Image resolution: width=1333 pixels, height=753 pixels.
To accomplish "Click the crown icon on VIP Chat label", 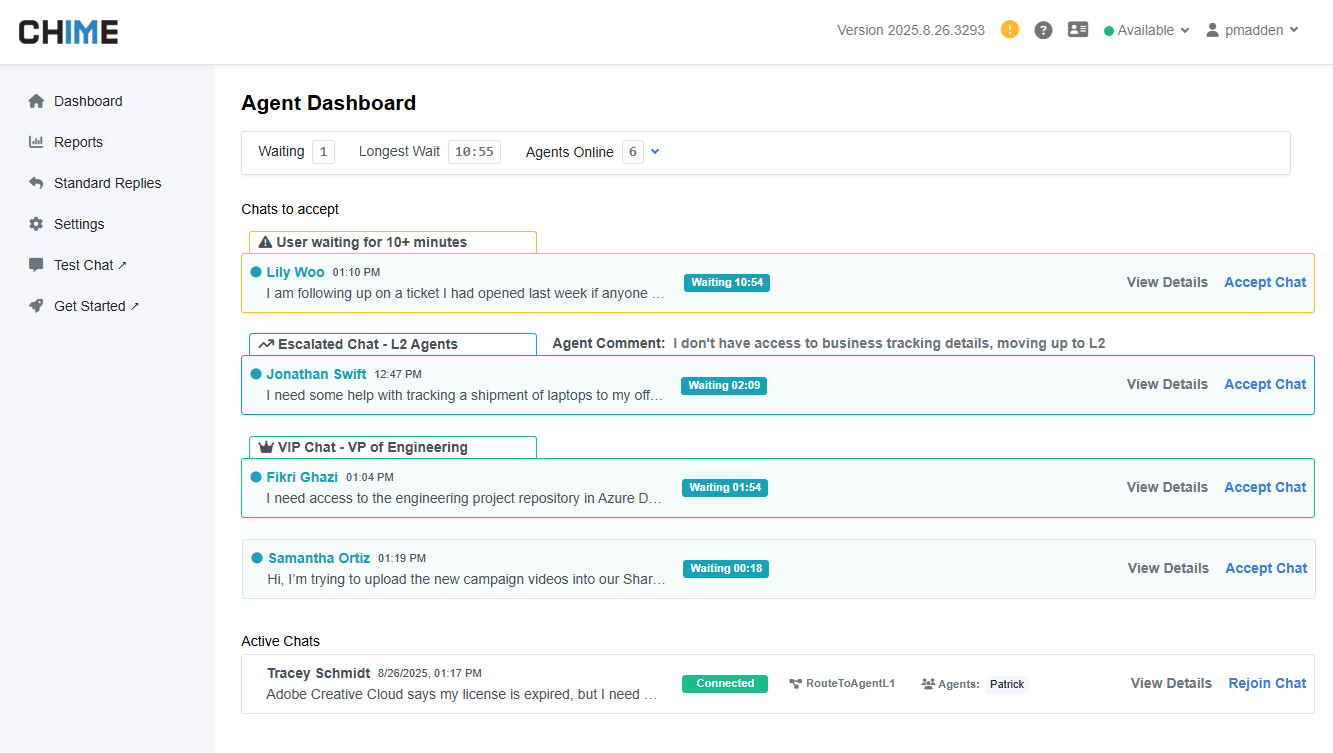I will click(266, 447).
